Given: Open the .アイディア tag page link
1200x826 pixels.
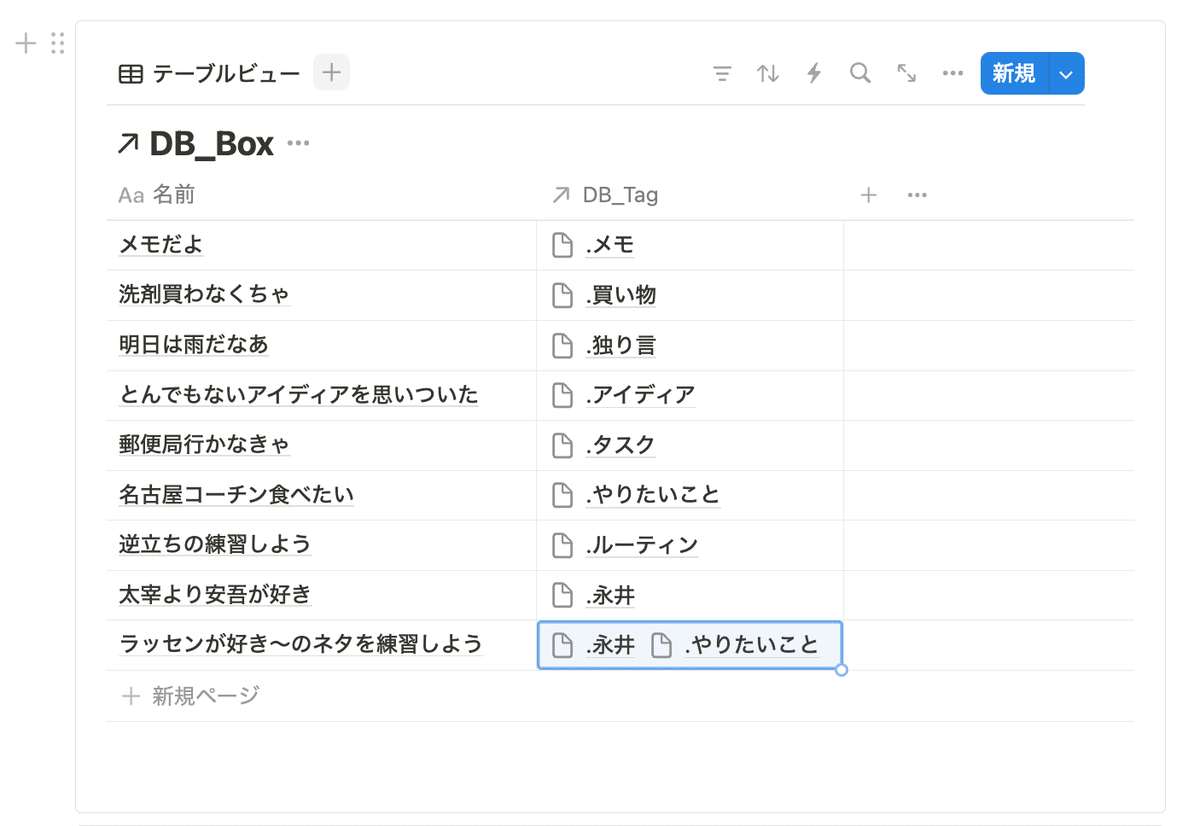Looking at the screenshot, I should click(640, 395).
